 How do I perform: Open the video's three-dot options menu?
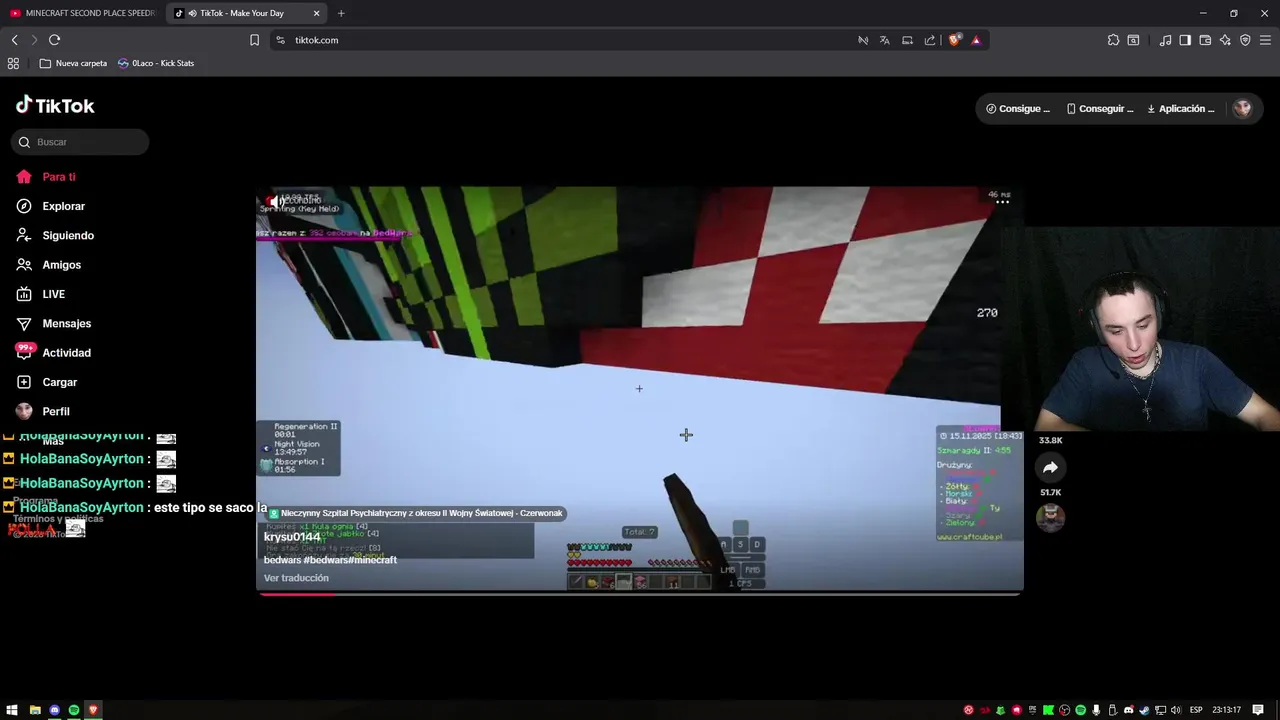[1002, 201]
